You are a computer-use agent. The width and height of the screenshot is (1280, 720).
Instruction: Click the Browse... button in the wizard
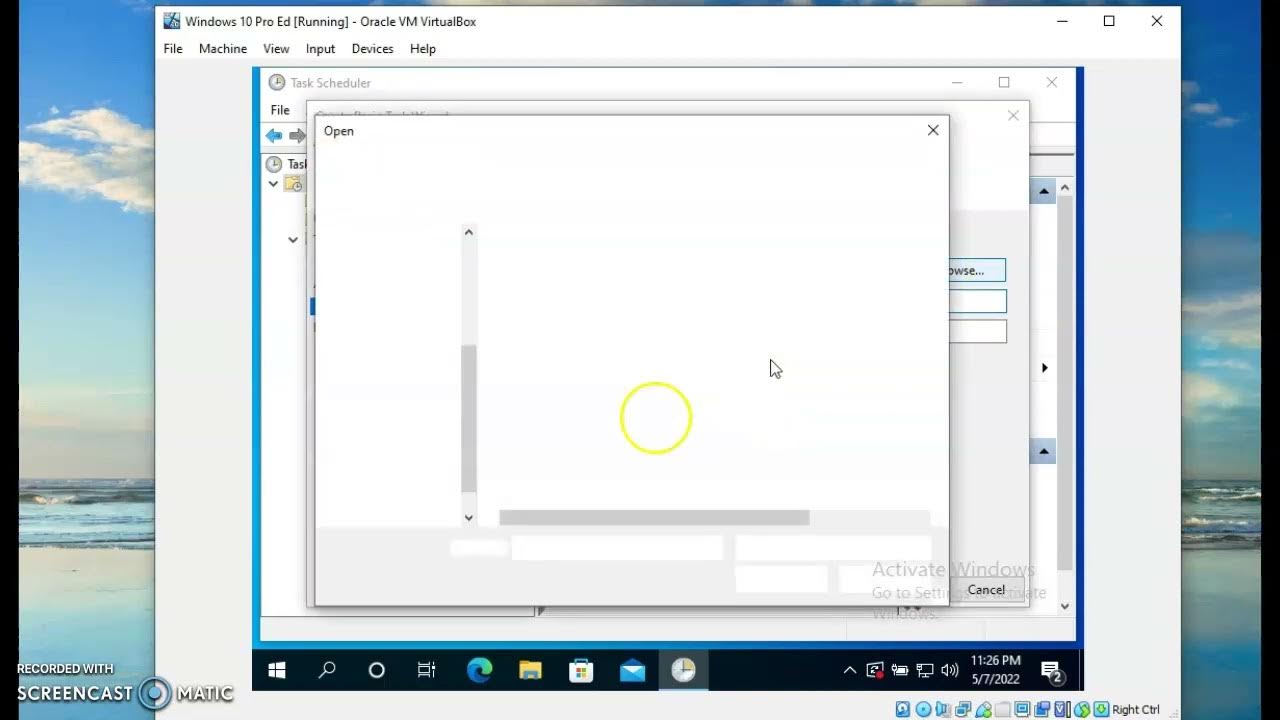coord(976,270)
